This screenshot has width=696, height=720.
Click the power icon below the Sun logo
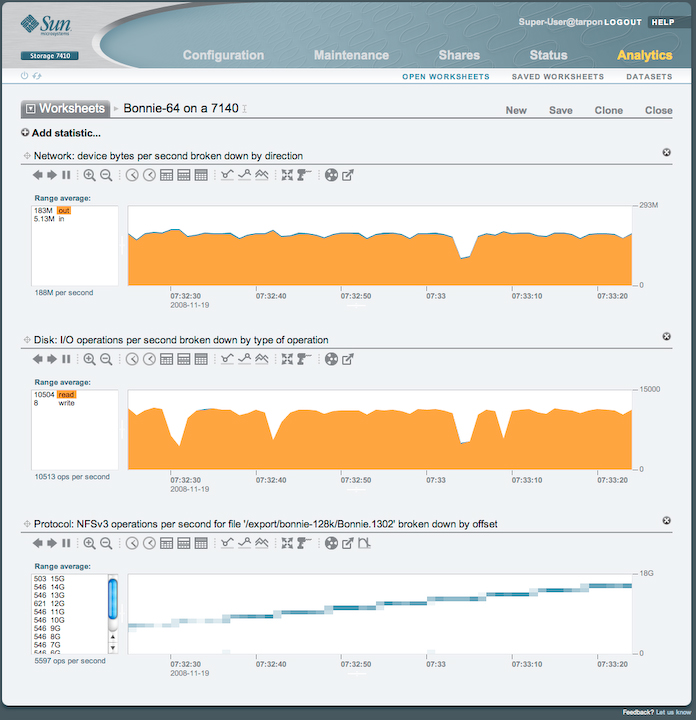(x=25, y=76)
